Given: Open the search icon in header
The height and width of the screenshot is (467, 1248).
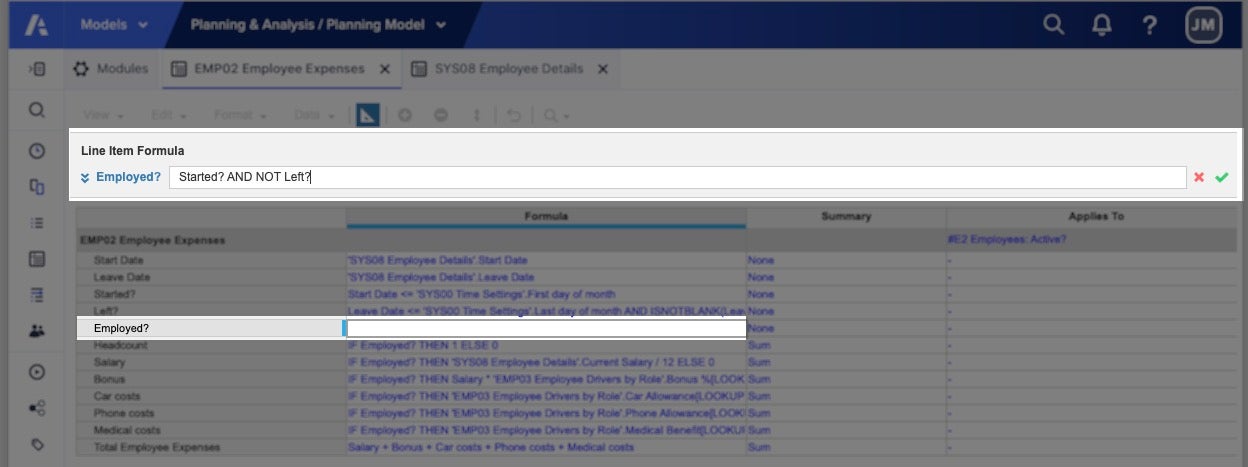Looking at the screenshot, I should (1053, 25).
